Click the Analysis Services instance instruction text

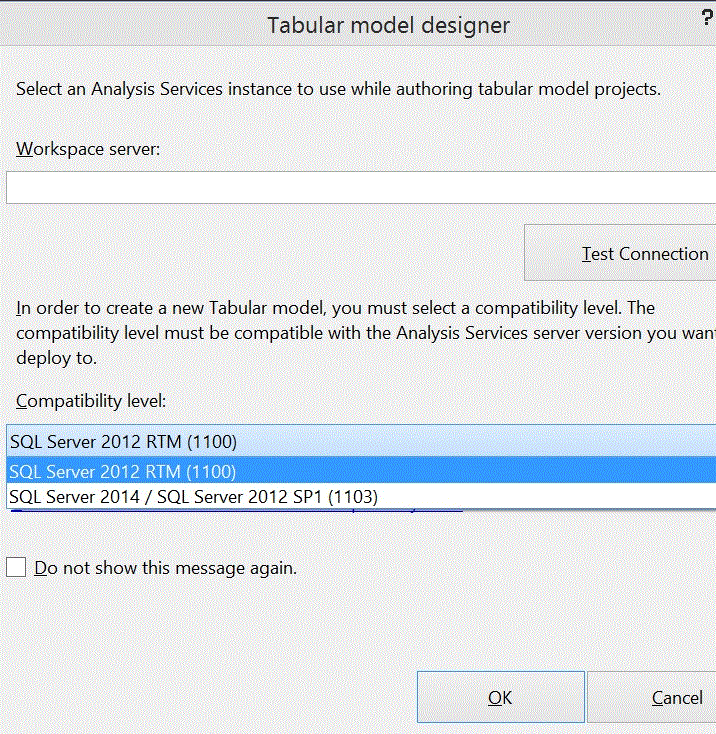(338, 89)
